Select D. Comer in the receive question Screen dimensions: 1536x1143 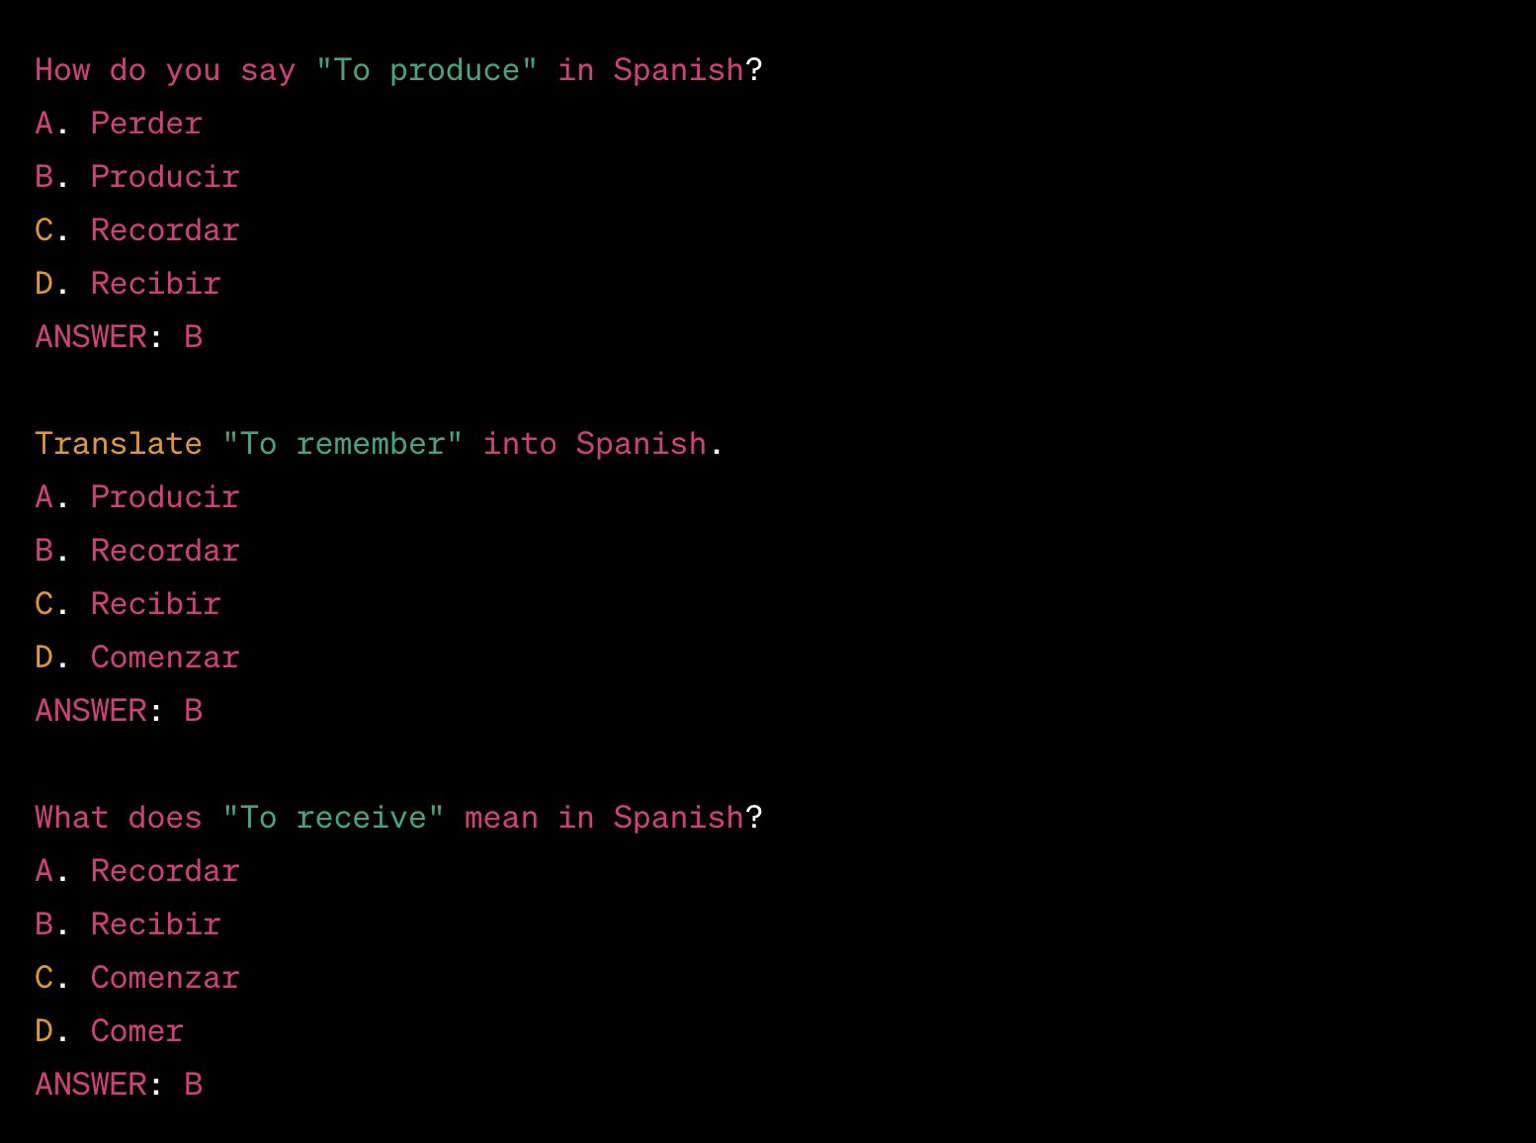[x=109, y=1031]
